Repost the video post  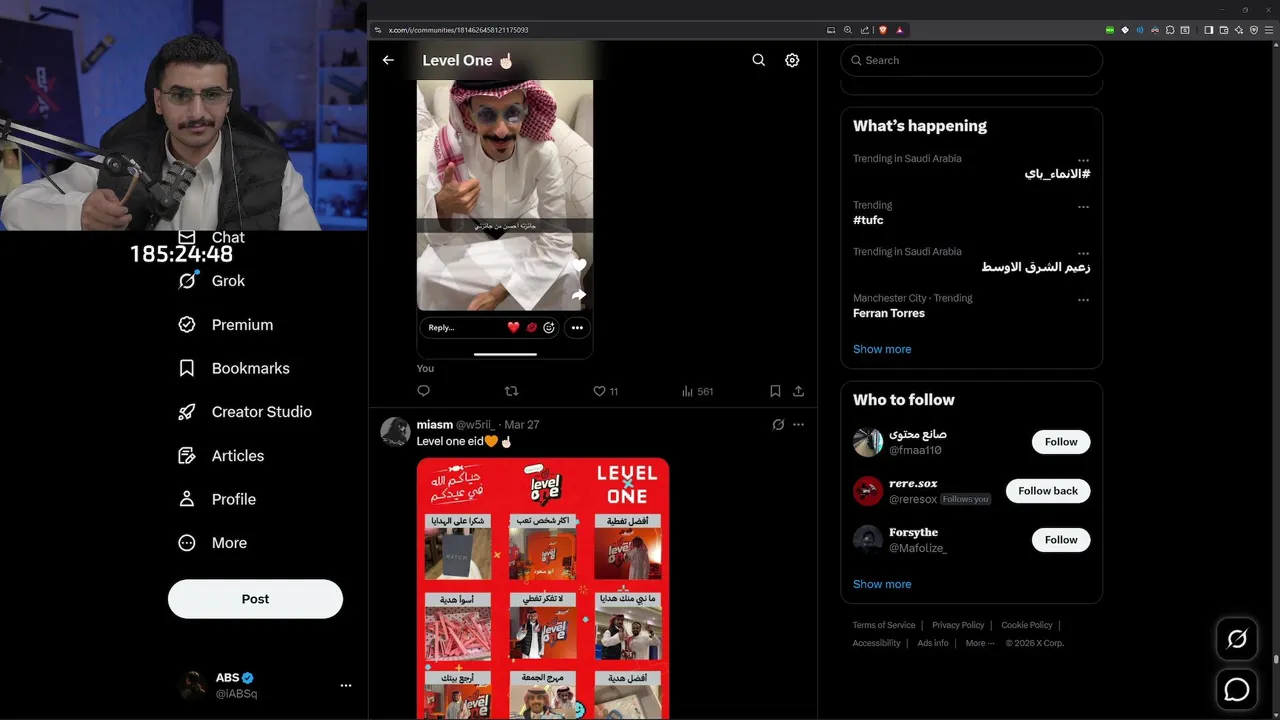click(x=511, y=391)
